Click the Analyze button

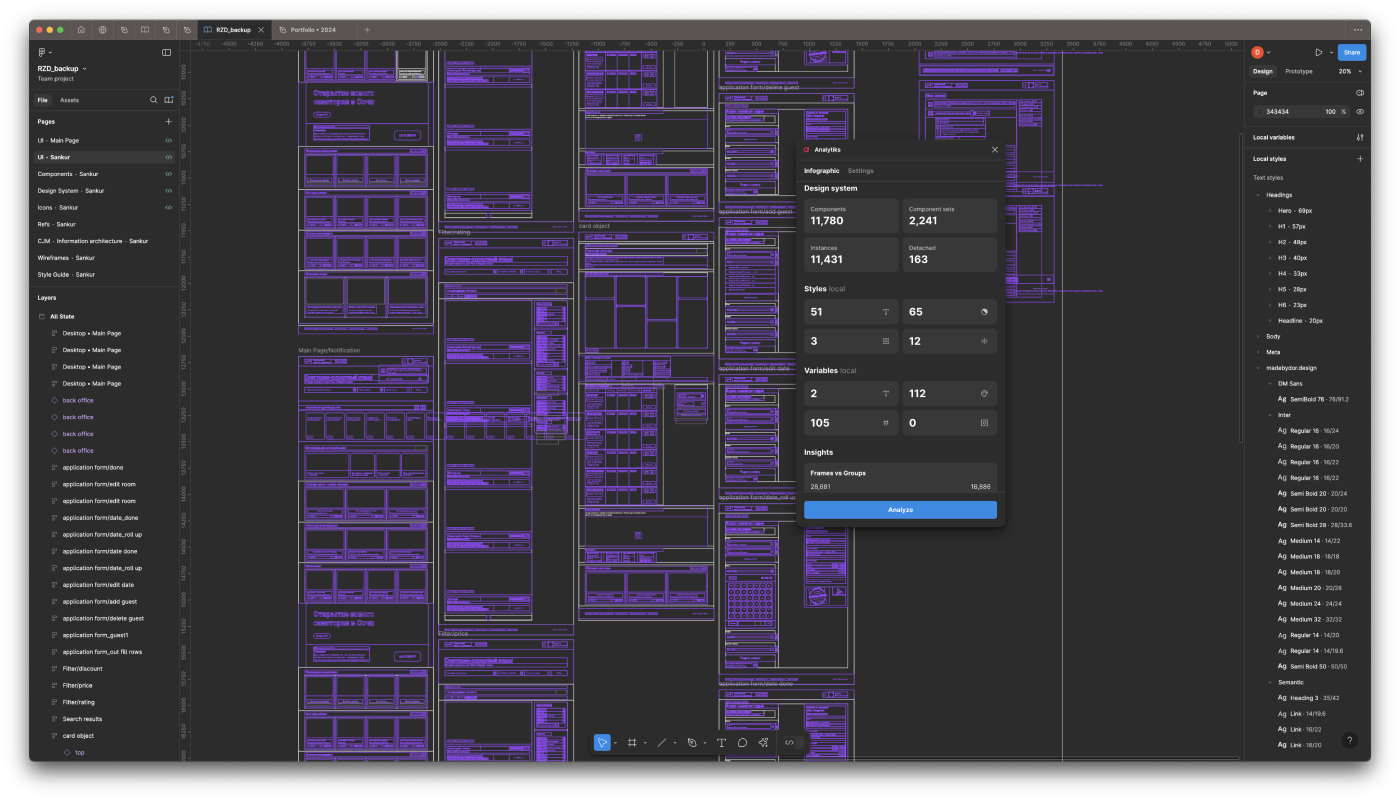pos(899,509)
